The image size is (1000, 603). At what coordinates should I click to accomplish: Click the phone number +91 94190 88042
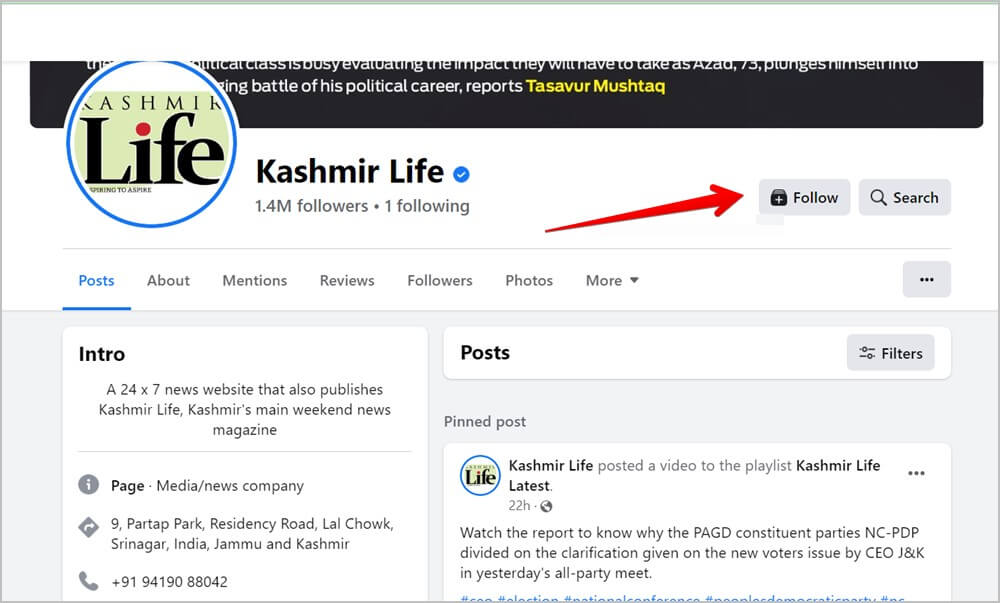(x=169, y=581)
